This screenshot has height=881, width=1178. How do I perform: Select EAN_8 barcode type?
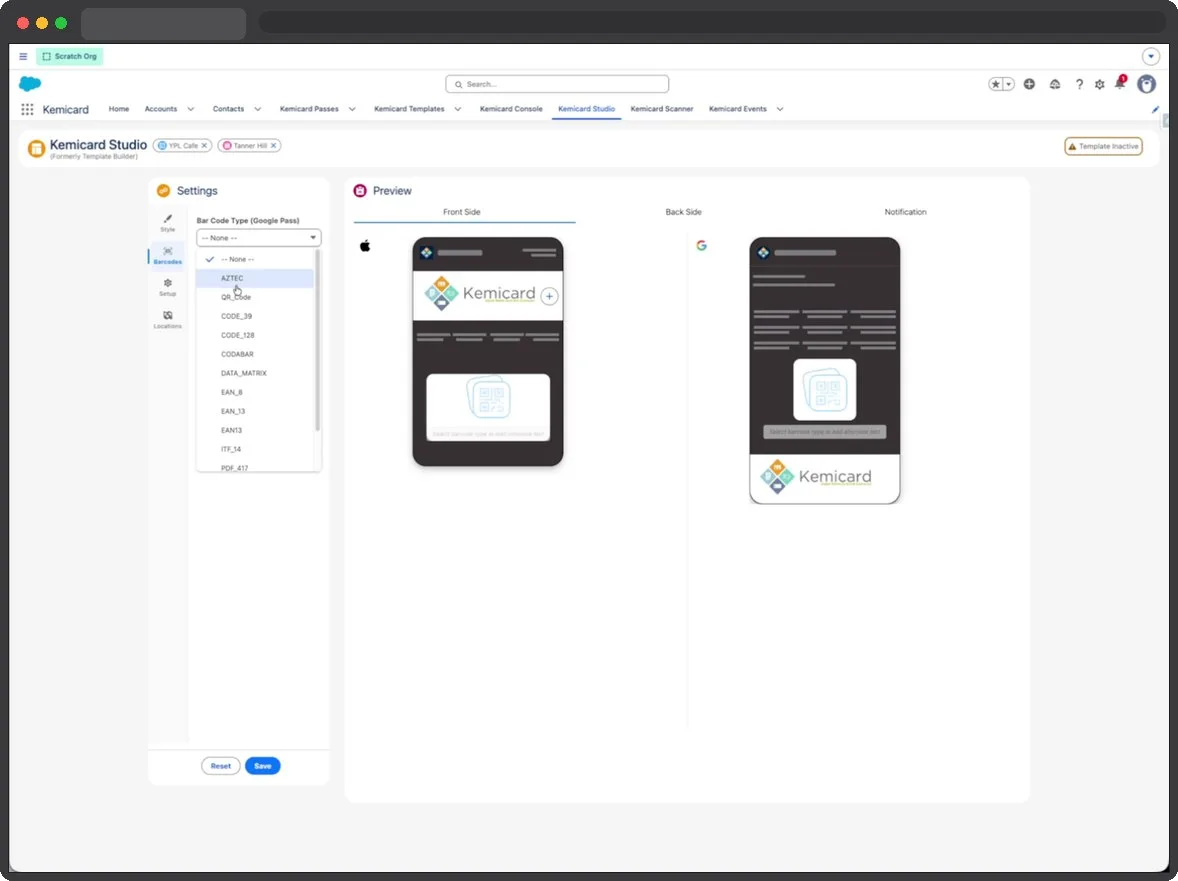(x=255, y=392)
